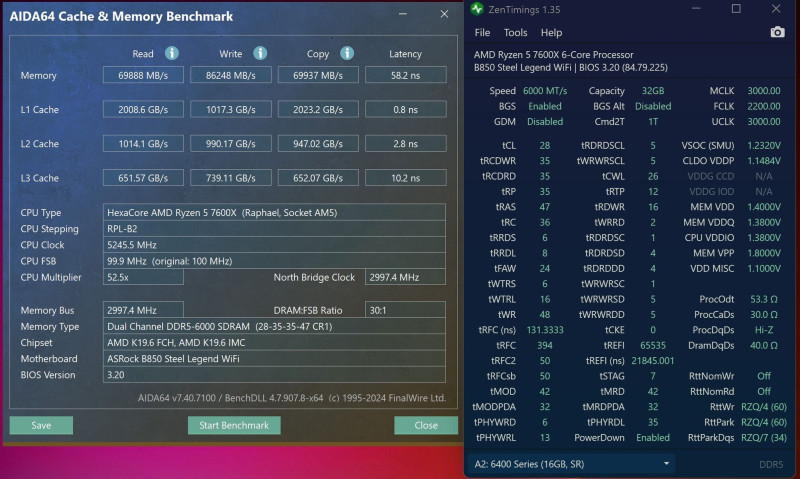This screenshot has height=479, width=800.
Task: Select L2 Cache Read value 1014.1 GB/s
Action: 143,143
